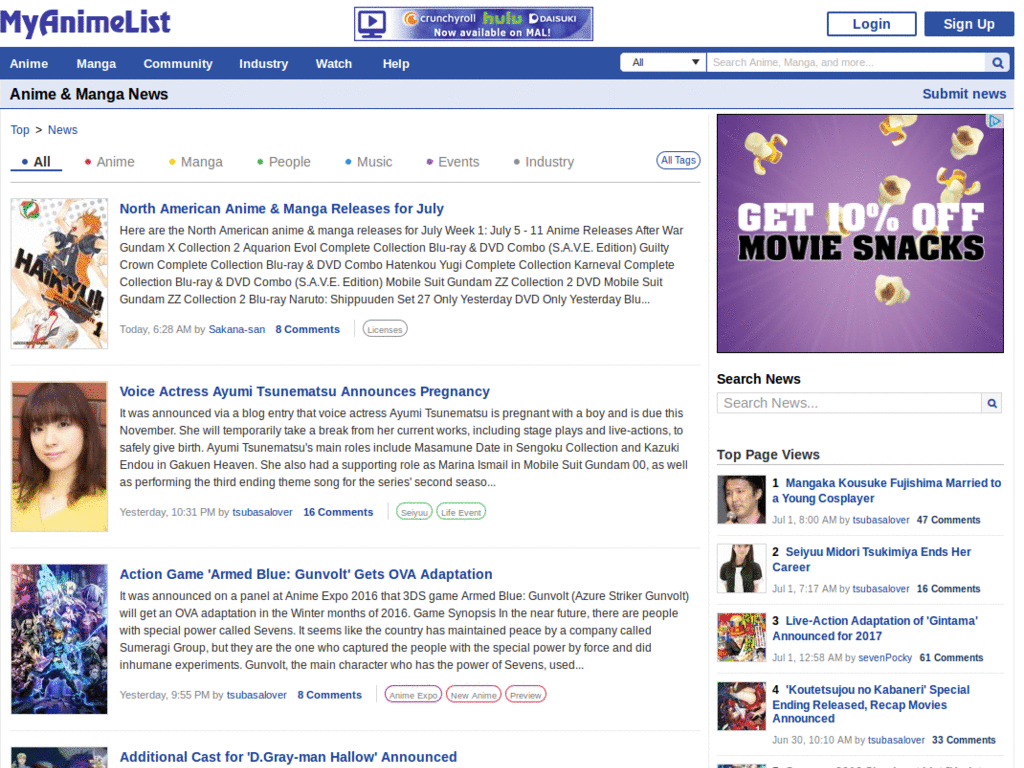Click author sevenPocky link
The height and width of the screenshot is (768, 1024).
[x=885, y=658]
